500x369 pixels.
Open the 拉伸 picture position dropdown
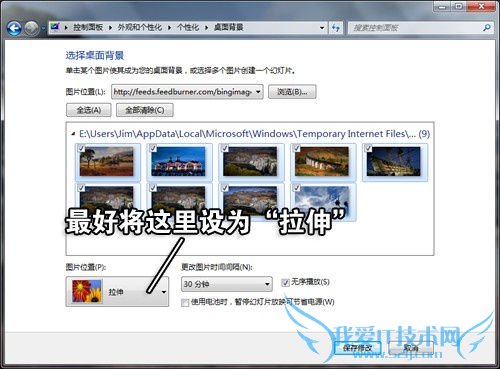click(117, 292)
